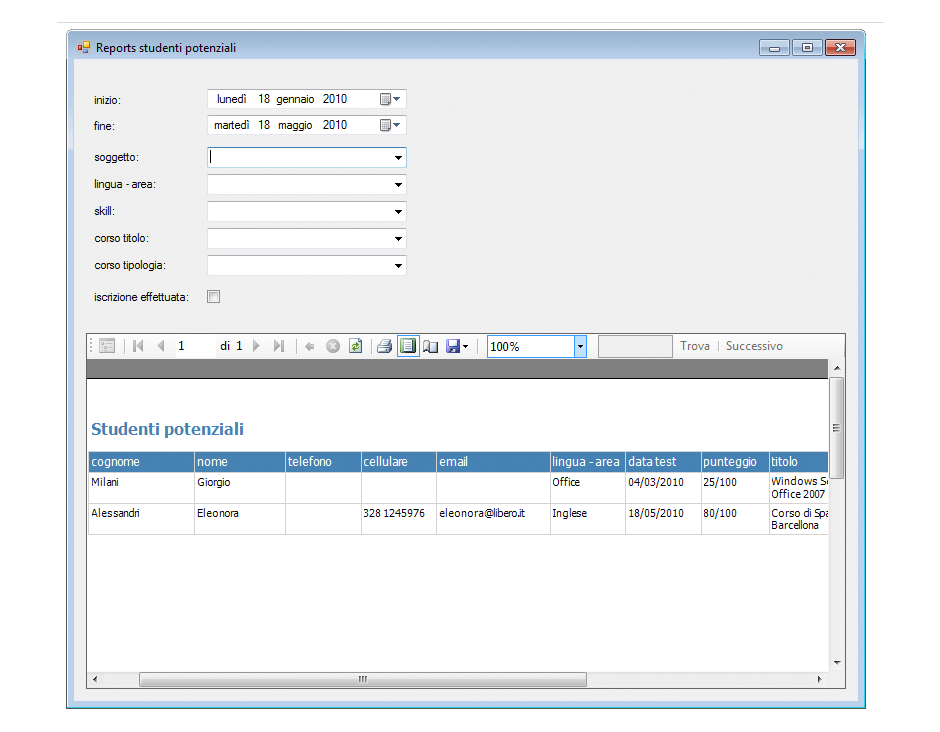
Task: Click the Successivo find-next link
Action: (x=754, y=346)
